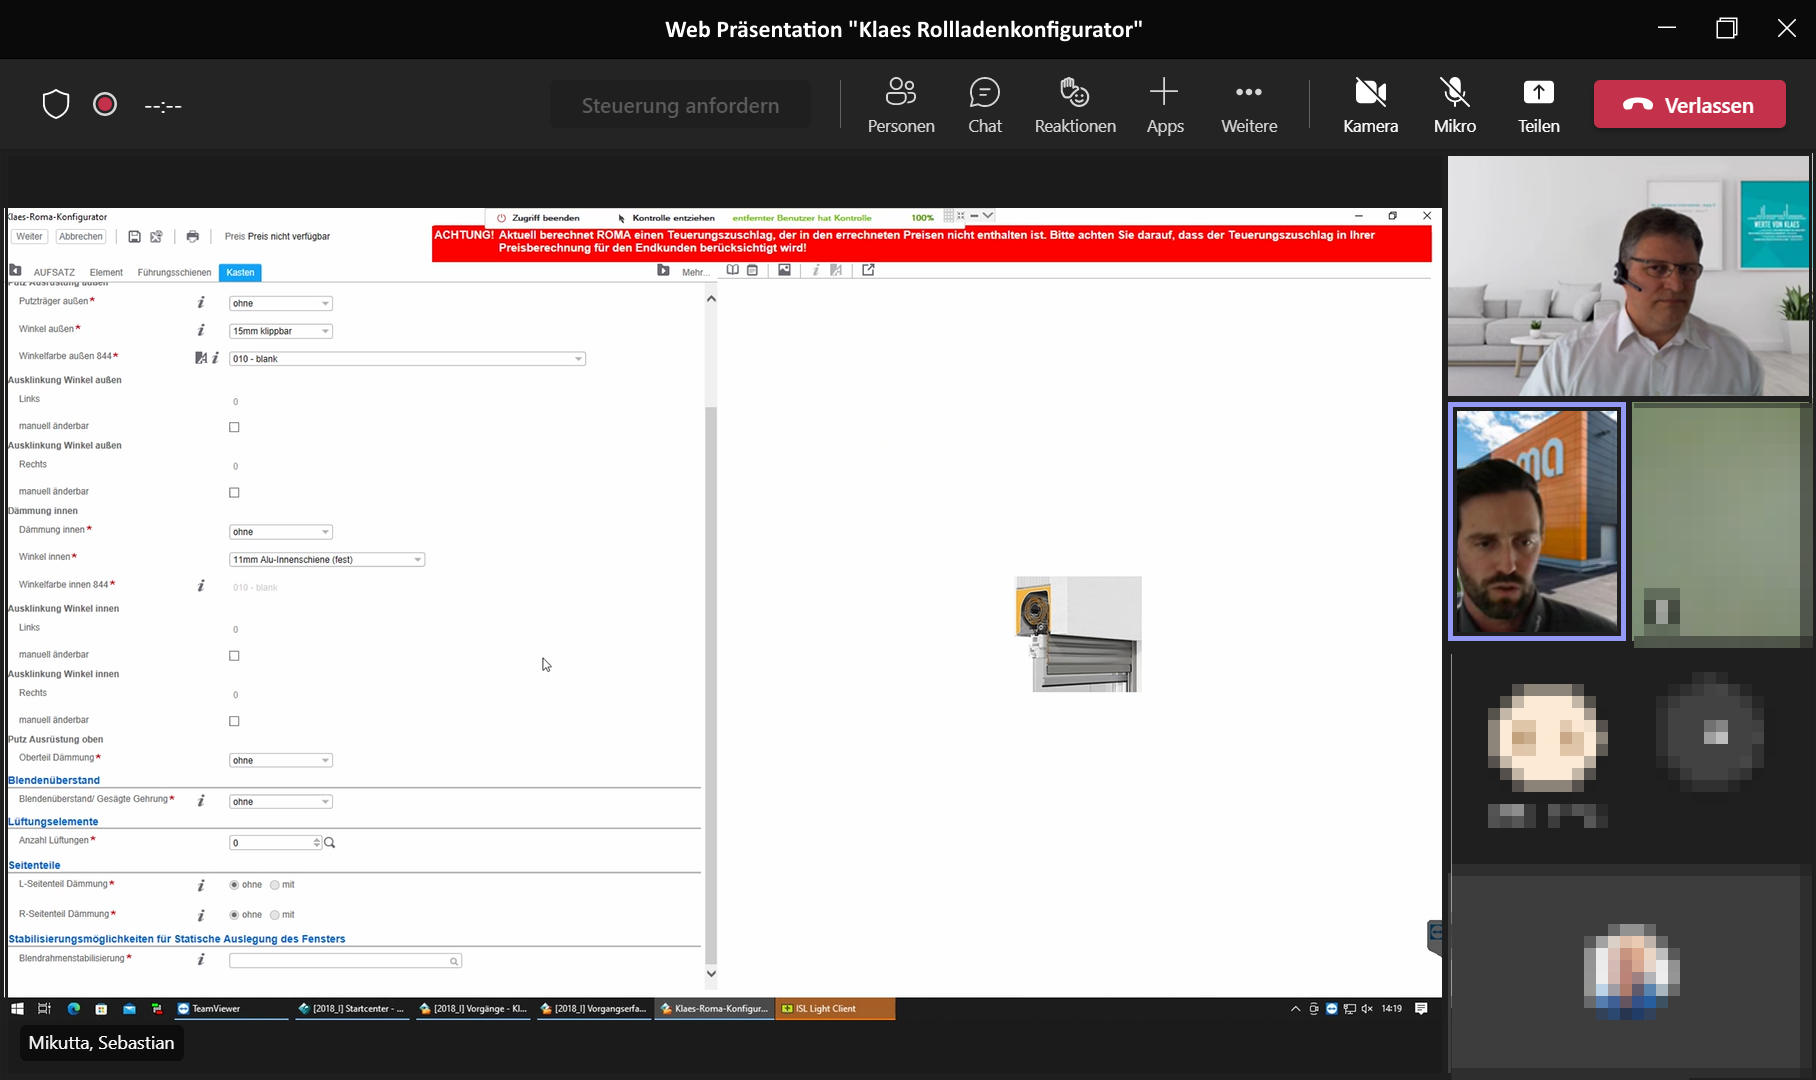Click the recording indicator icon

105,104
